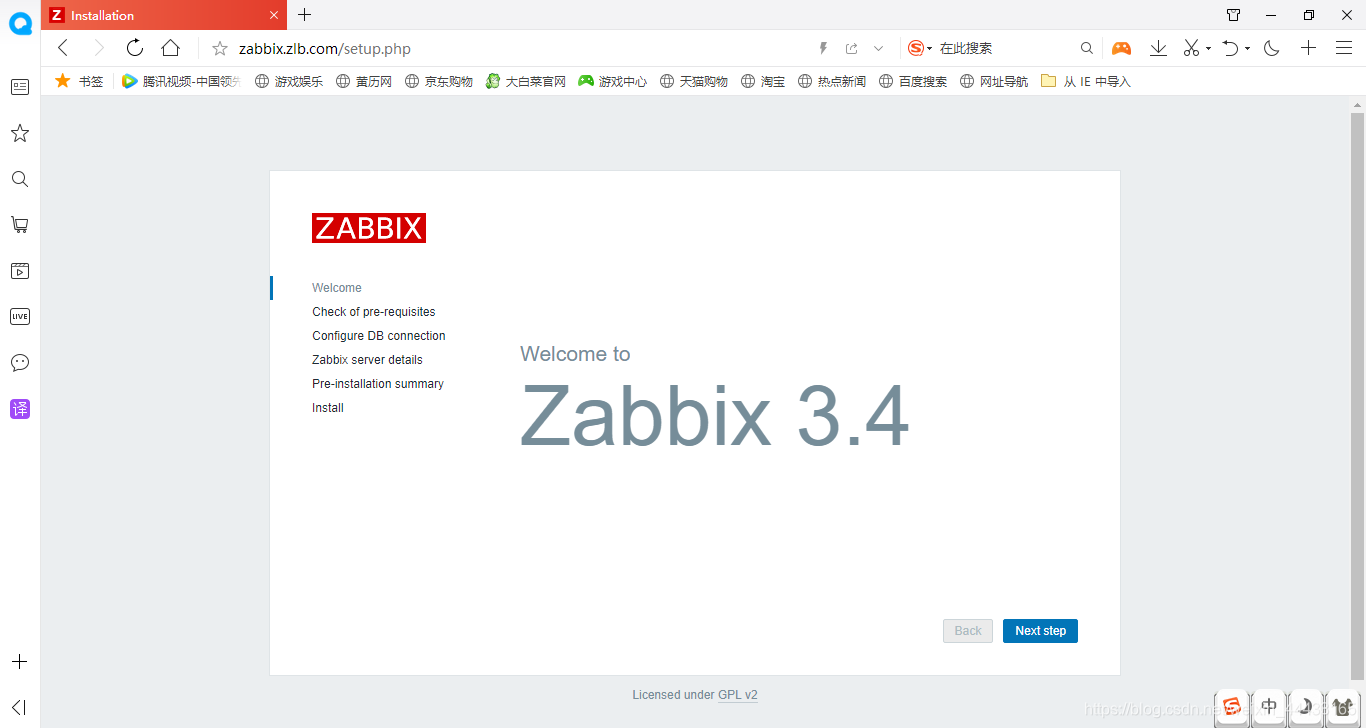The height and width of the screenshot is (728, 1366).
Task: Click the disabled Back button
Action: click(x=968, y=631)
